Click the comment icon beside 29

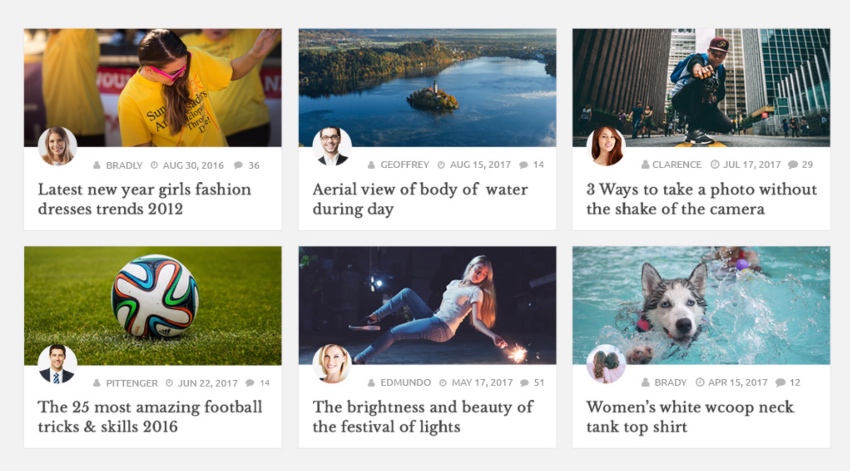[793, 165]
